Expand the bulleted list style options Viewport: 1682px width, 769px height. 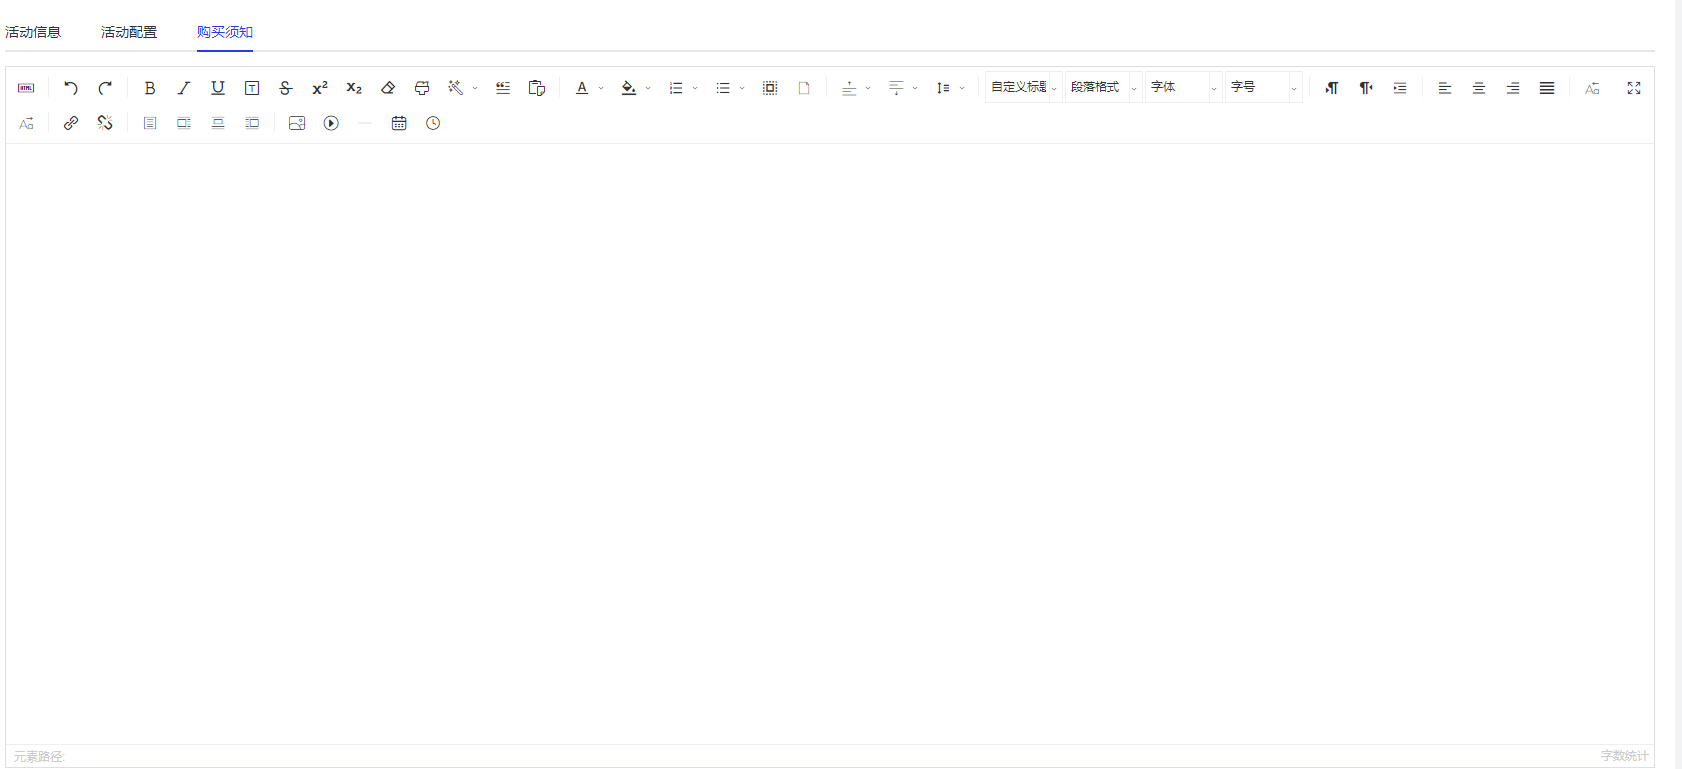(x=742, y=88)
